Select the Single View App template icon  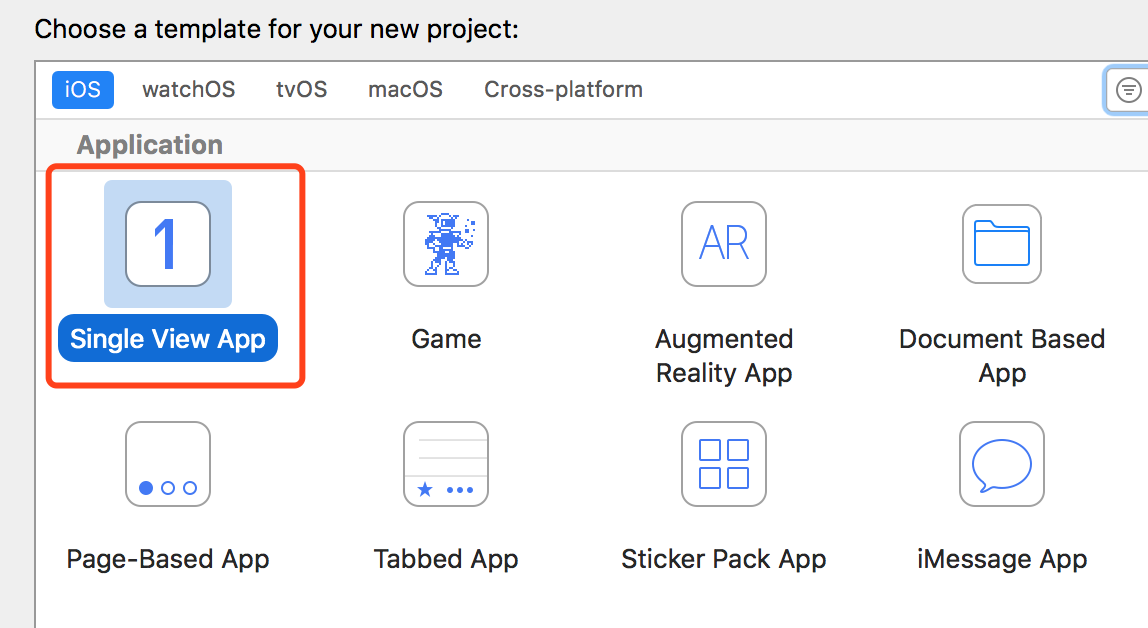pos(168,244)
